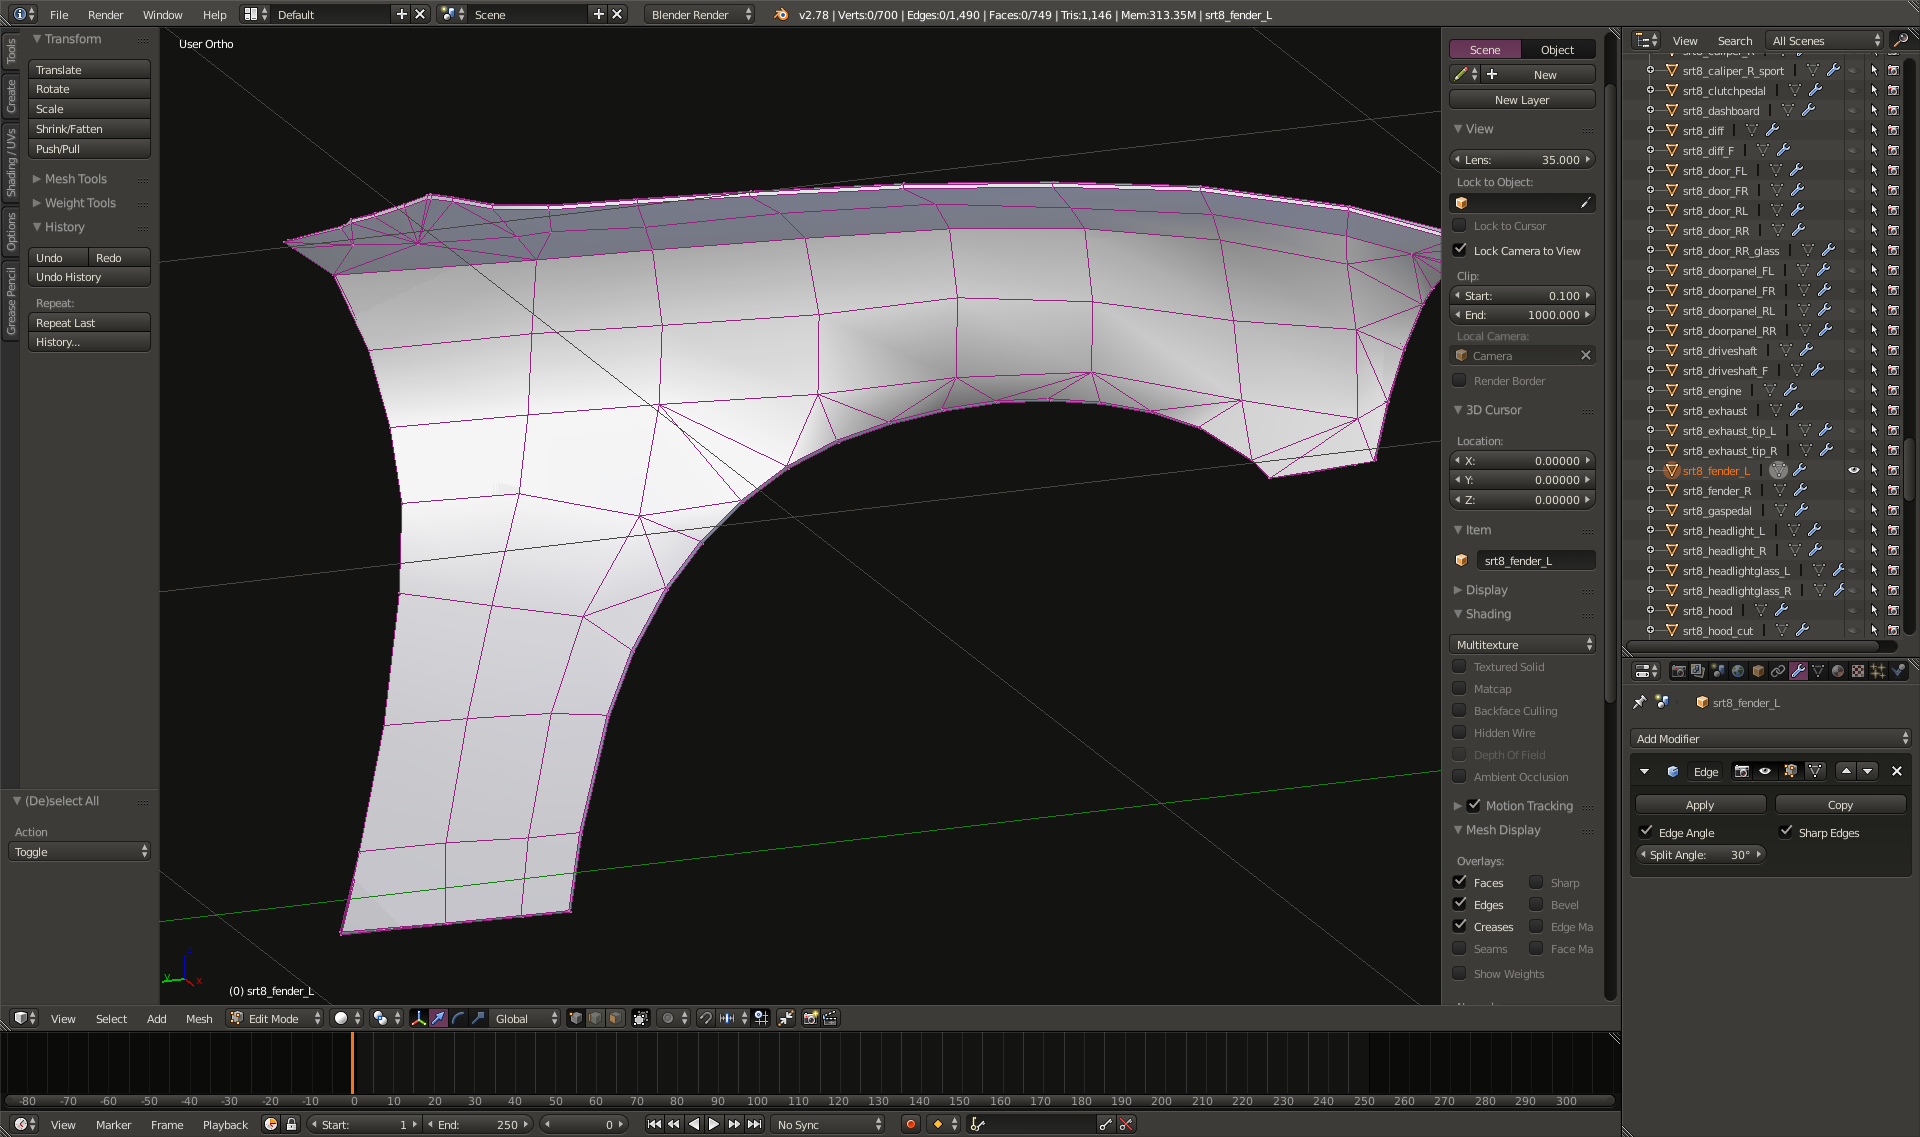The height and width of the screenshot is (1137, 1920).
Task: Open the Global orientation dropdown
Action: [x=526, y=1018]
